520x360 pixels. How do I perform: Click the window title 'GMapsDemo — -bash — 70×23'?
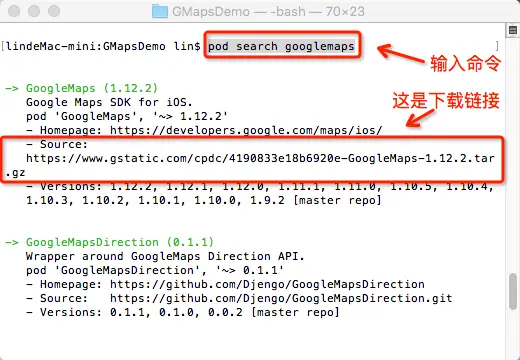[x=268, y=12]
